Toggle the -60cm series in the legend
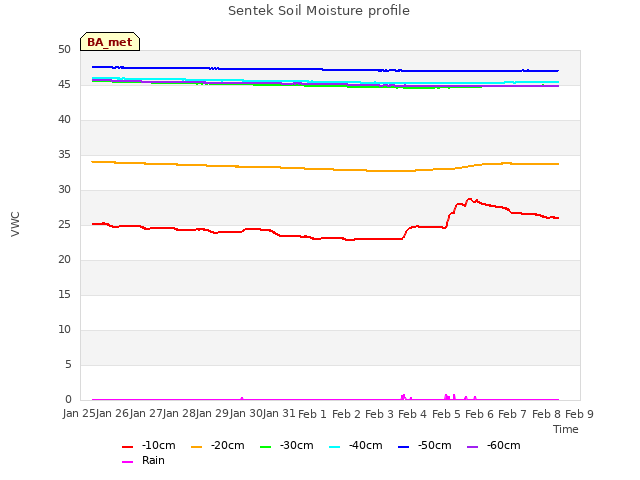This screenshot has height=480, width=640. 494,446
